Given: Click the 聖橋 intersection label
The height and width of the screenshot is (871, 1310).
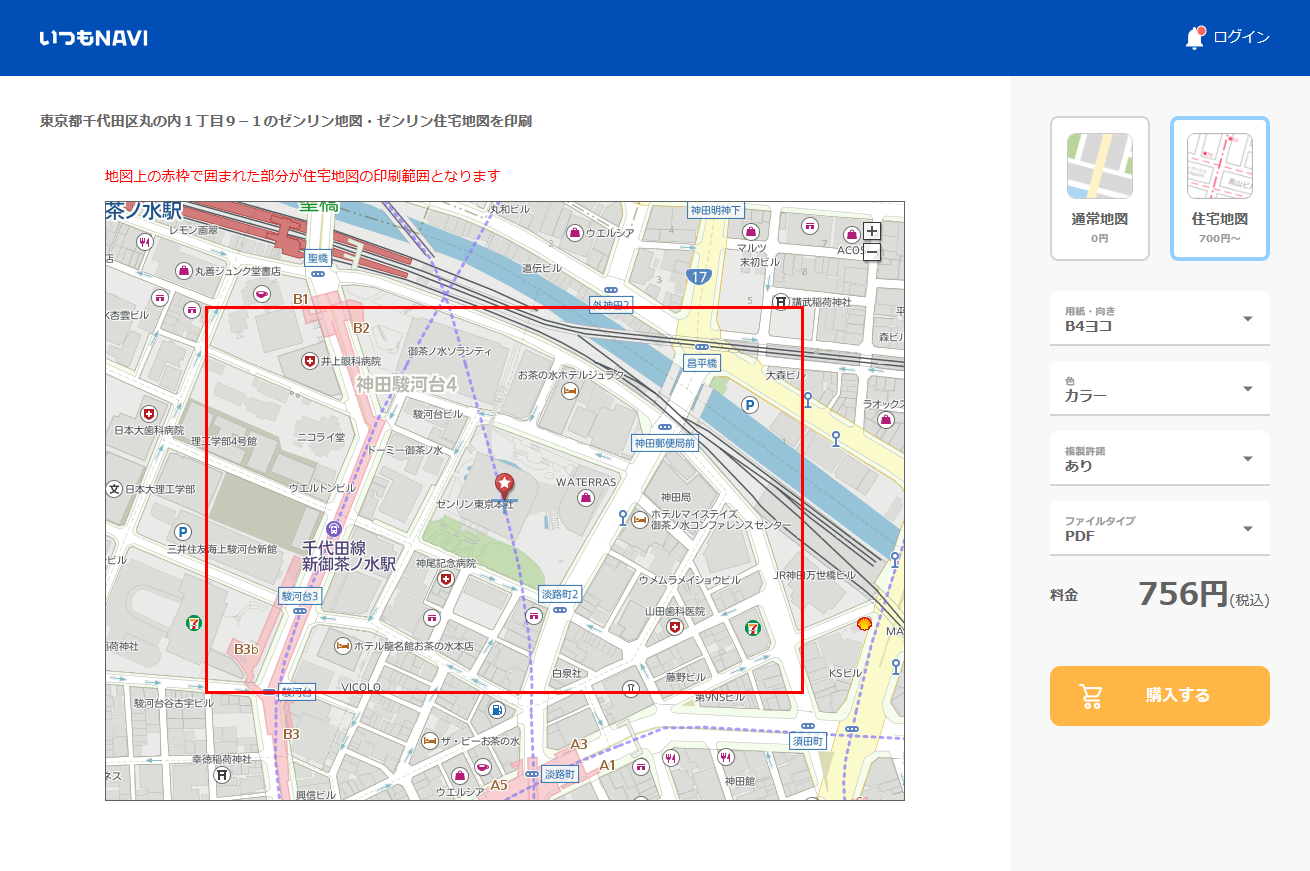Looking at the screenshot, I should (x=318, y=258).
